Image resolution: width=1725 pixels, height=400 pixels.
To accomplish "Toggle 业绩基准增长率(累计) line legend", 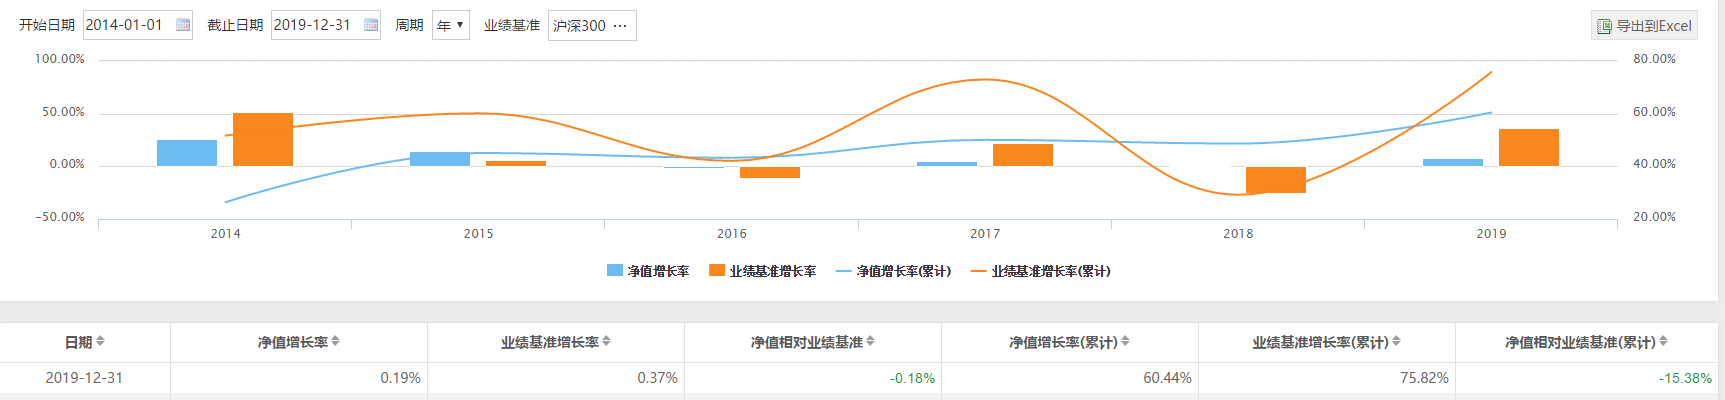I will coord(1041,271).
